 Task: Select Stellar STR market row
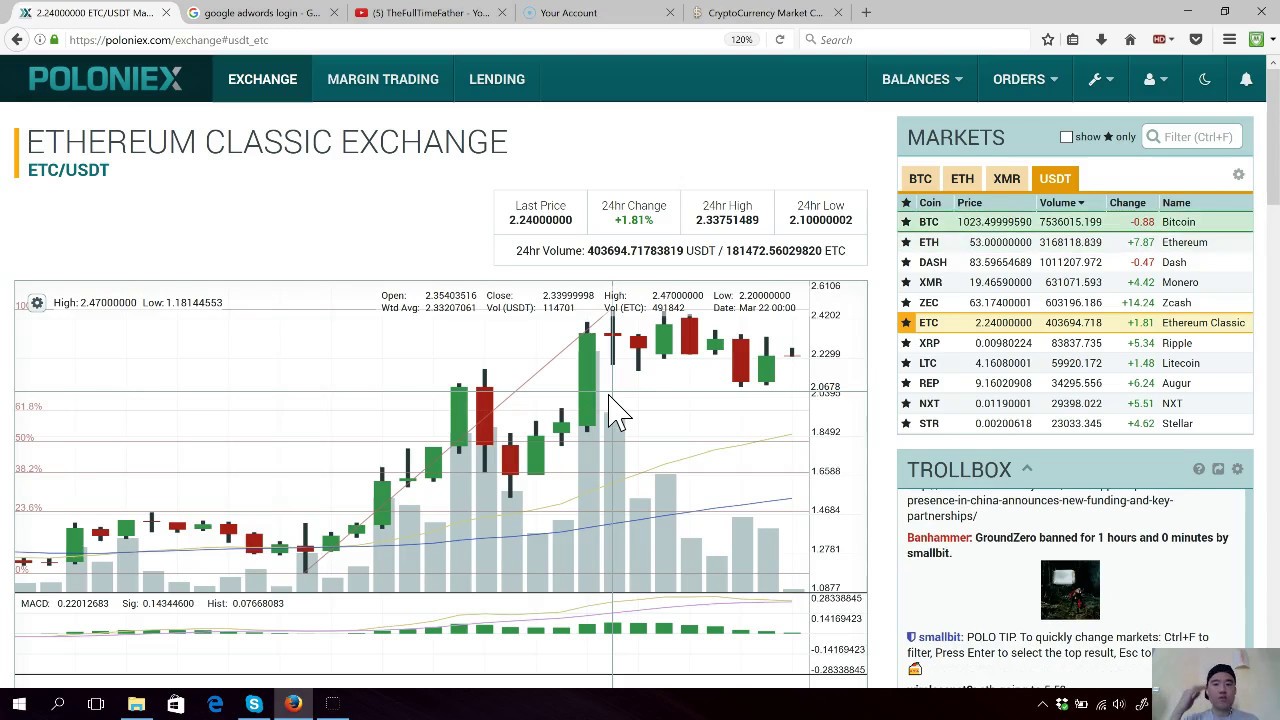pos(1075,423)
